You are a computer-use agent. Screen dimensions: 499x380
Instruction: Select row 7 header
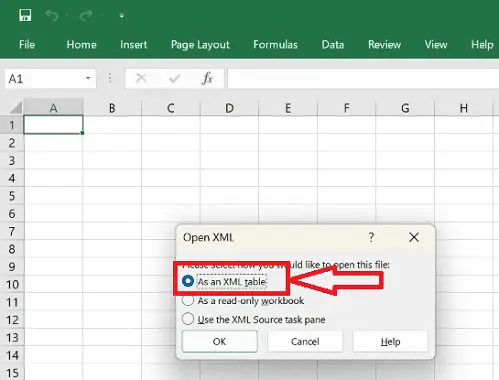click(x=12, y=231)
